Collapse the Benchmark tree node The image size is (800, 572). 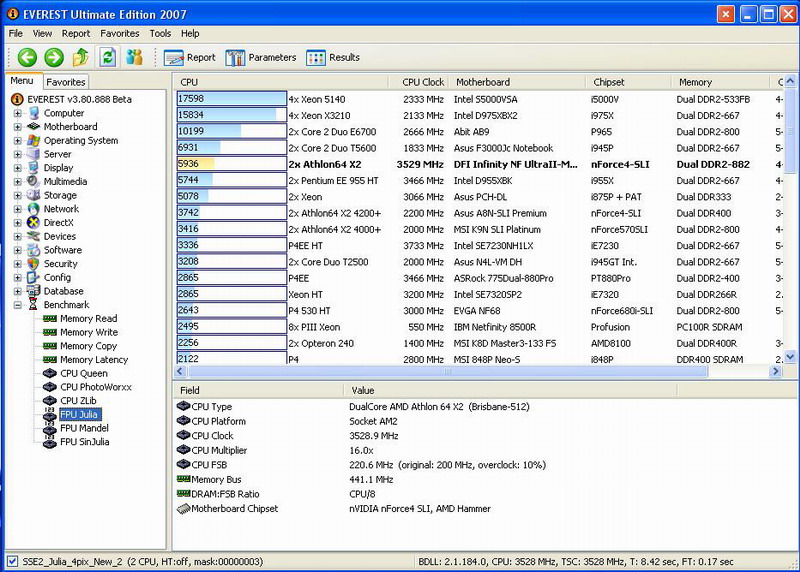click(18, 305)
